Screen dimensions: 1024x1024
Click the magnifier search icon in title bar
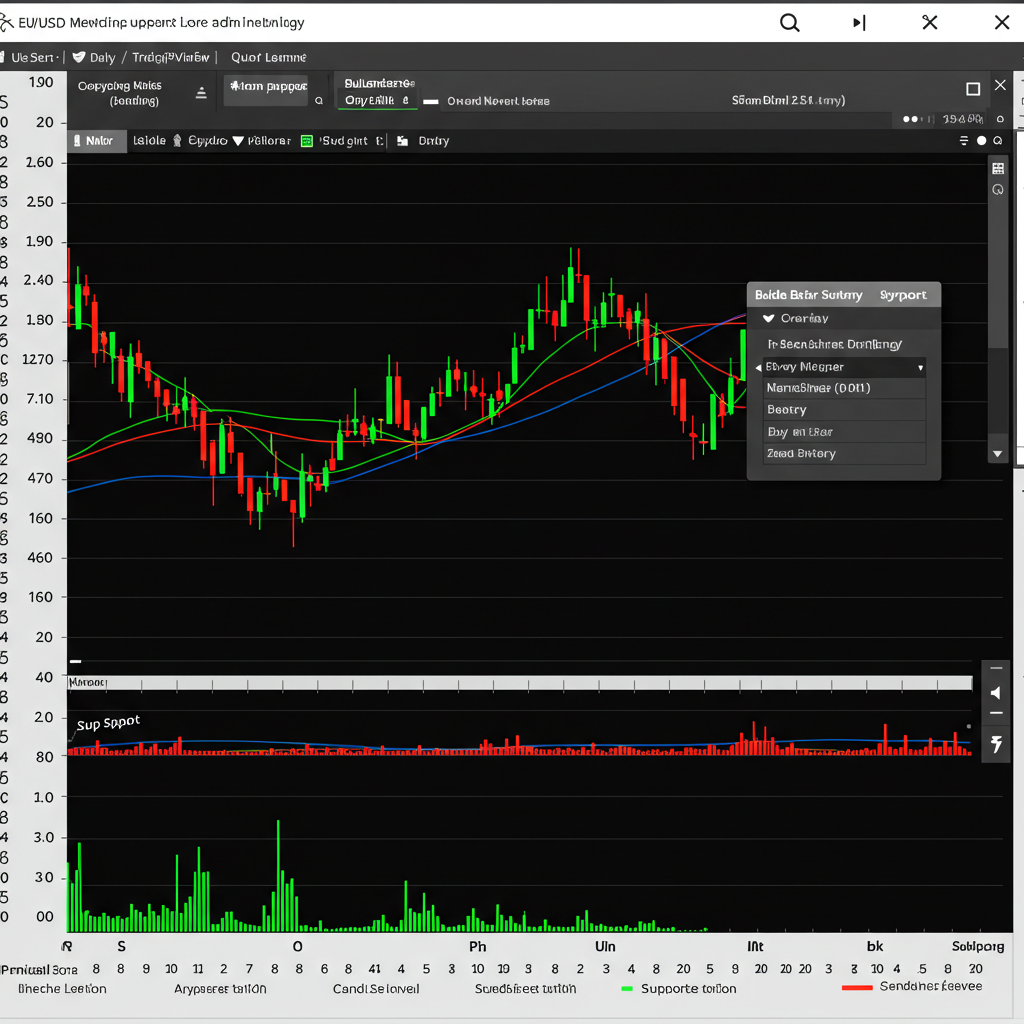click(x=790, y=23)
